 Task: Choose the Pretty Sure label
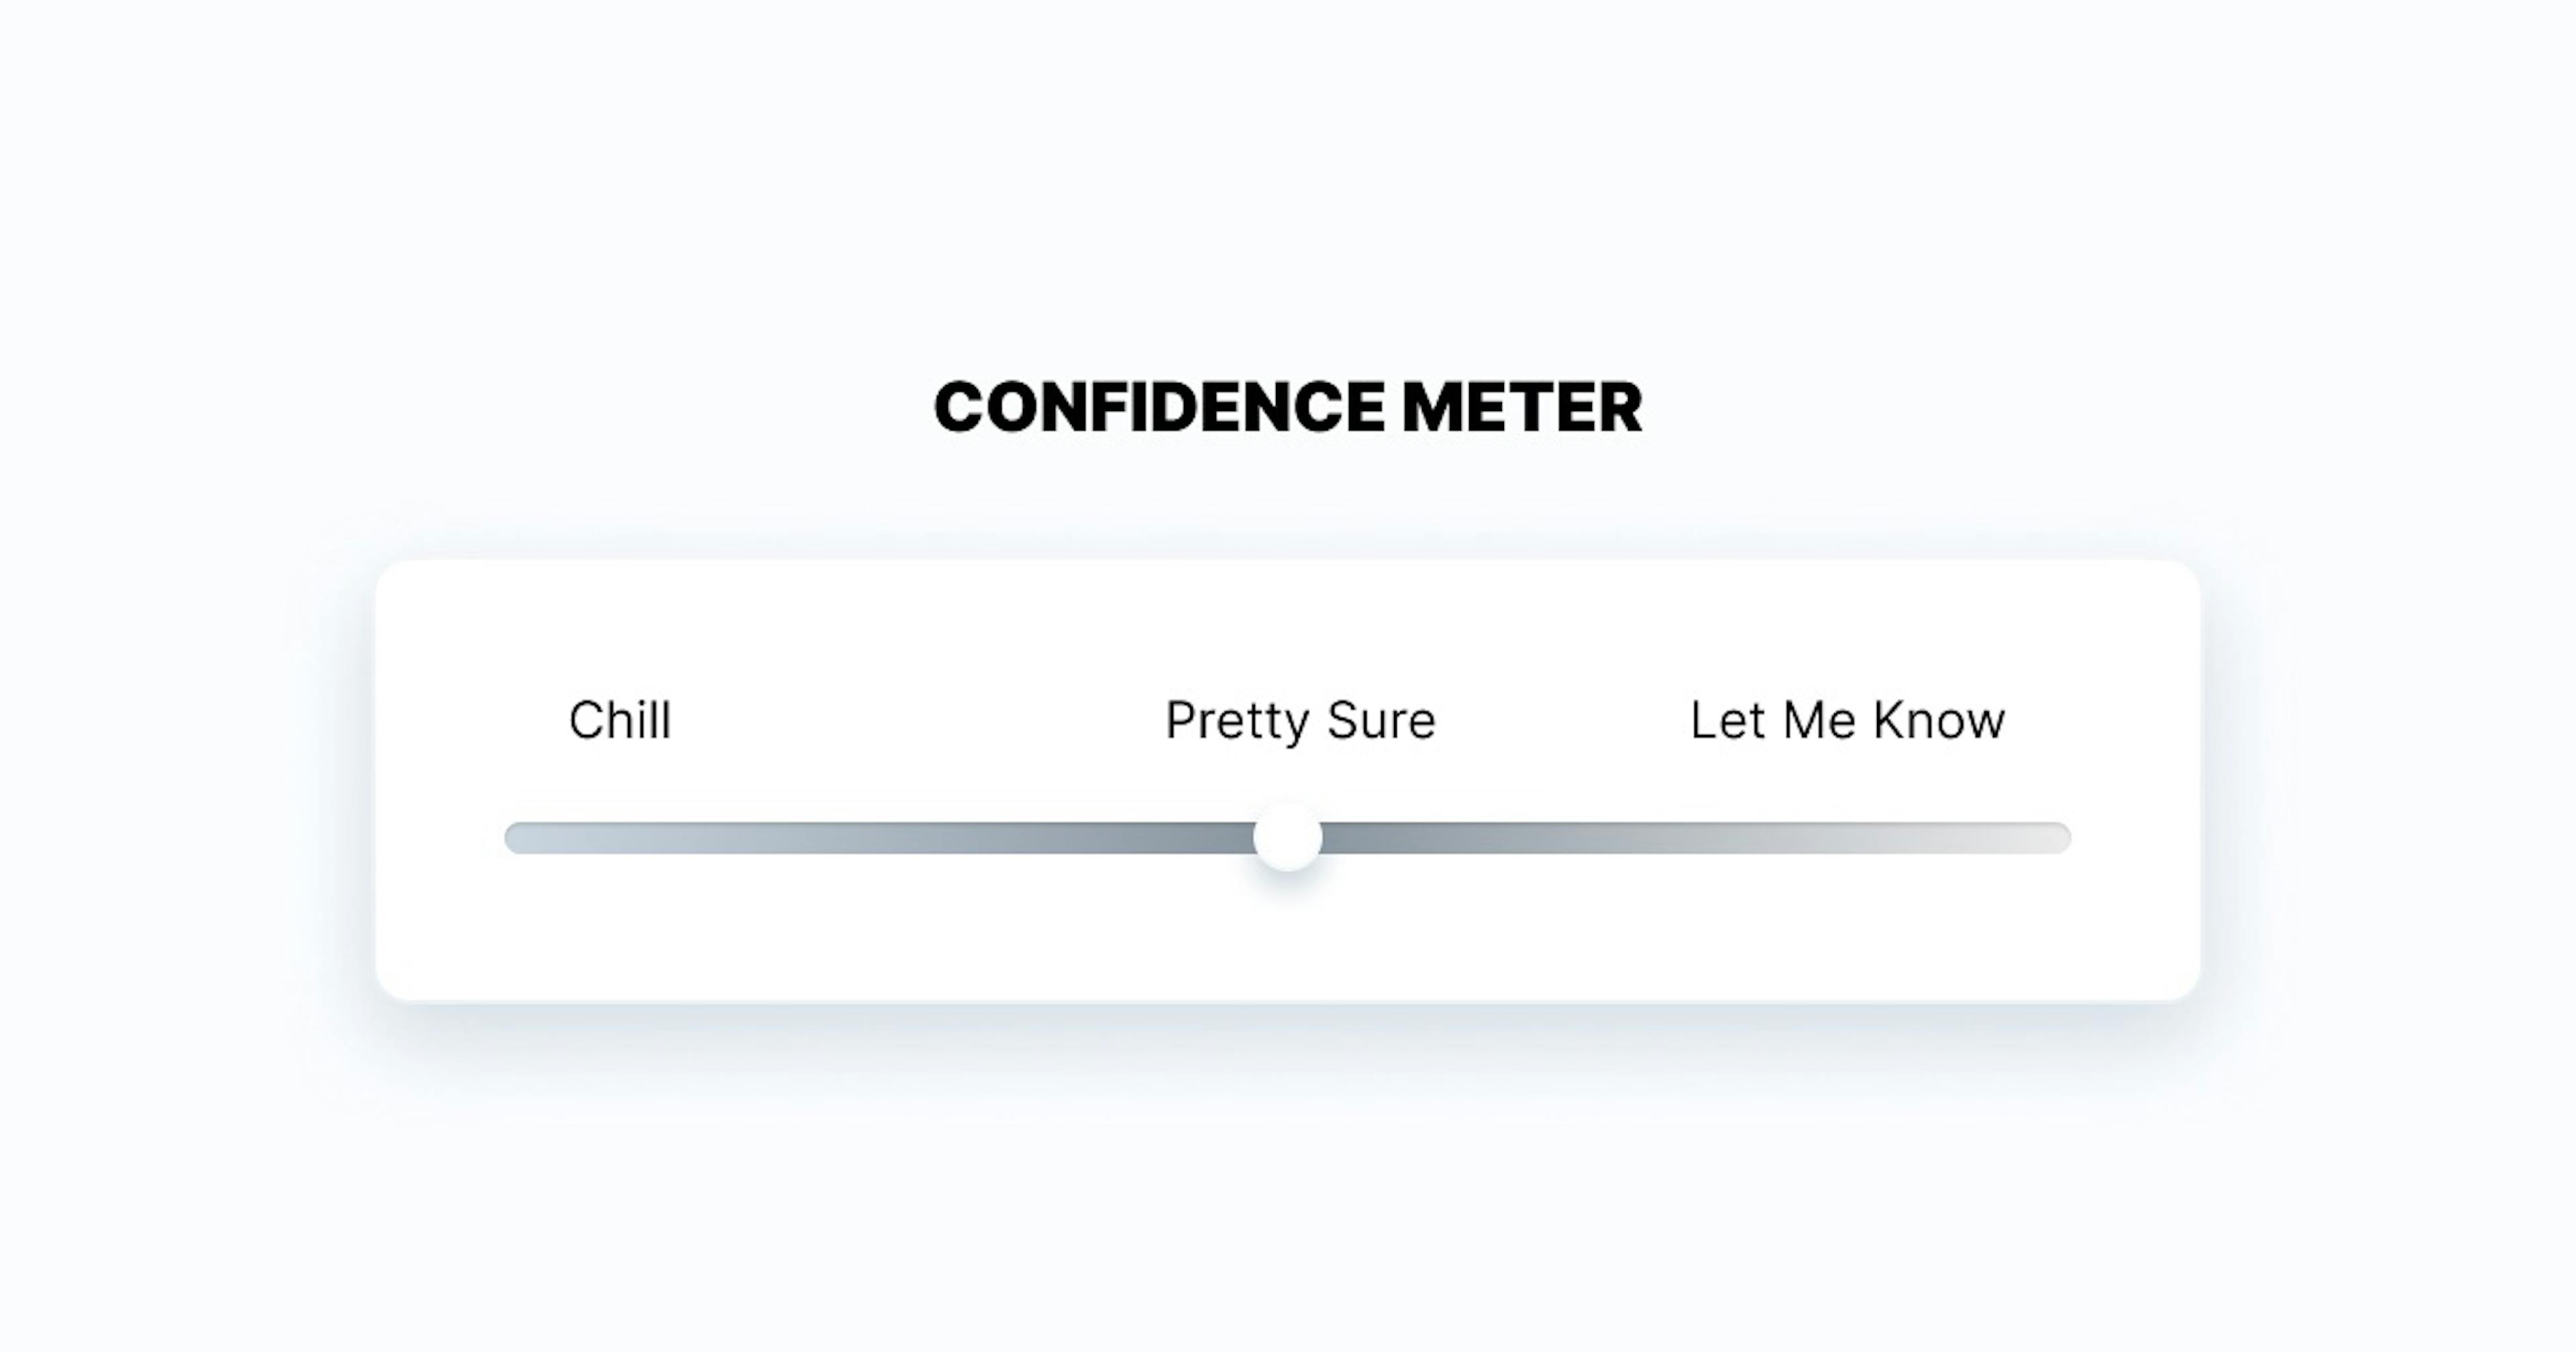1300,720
